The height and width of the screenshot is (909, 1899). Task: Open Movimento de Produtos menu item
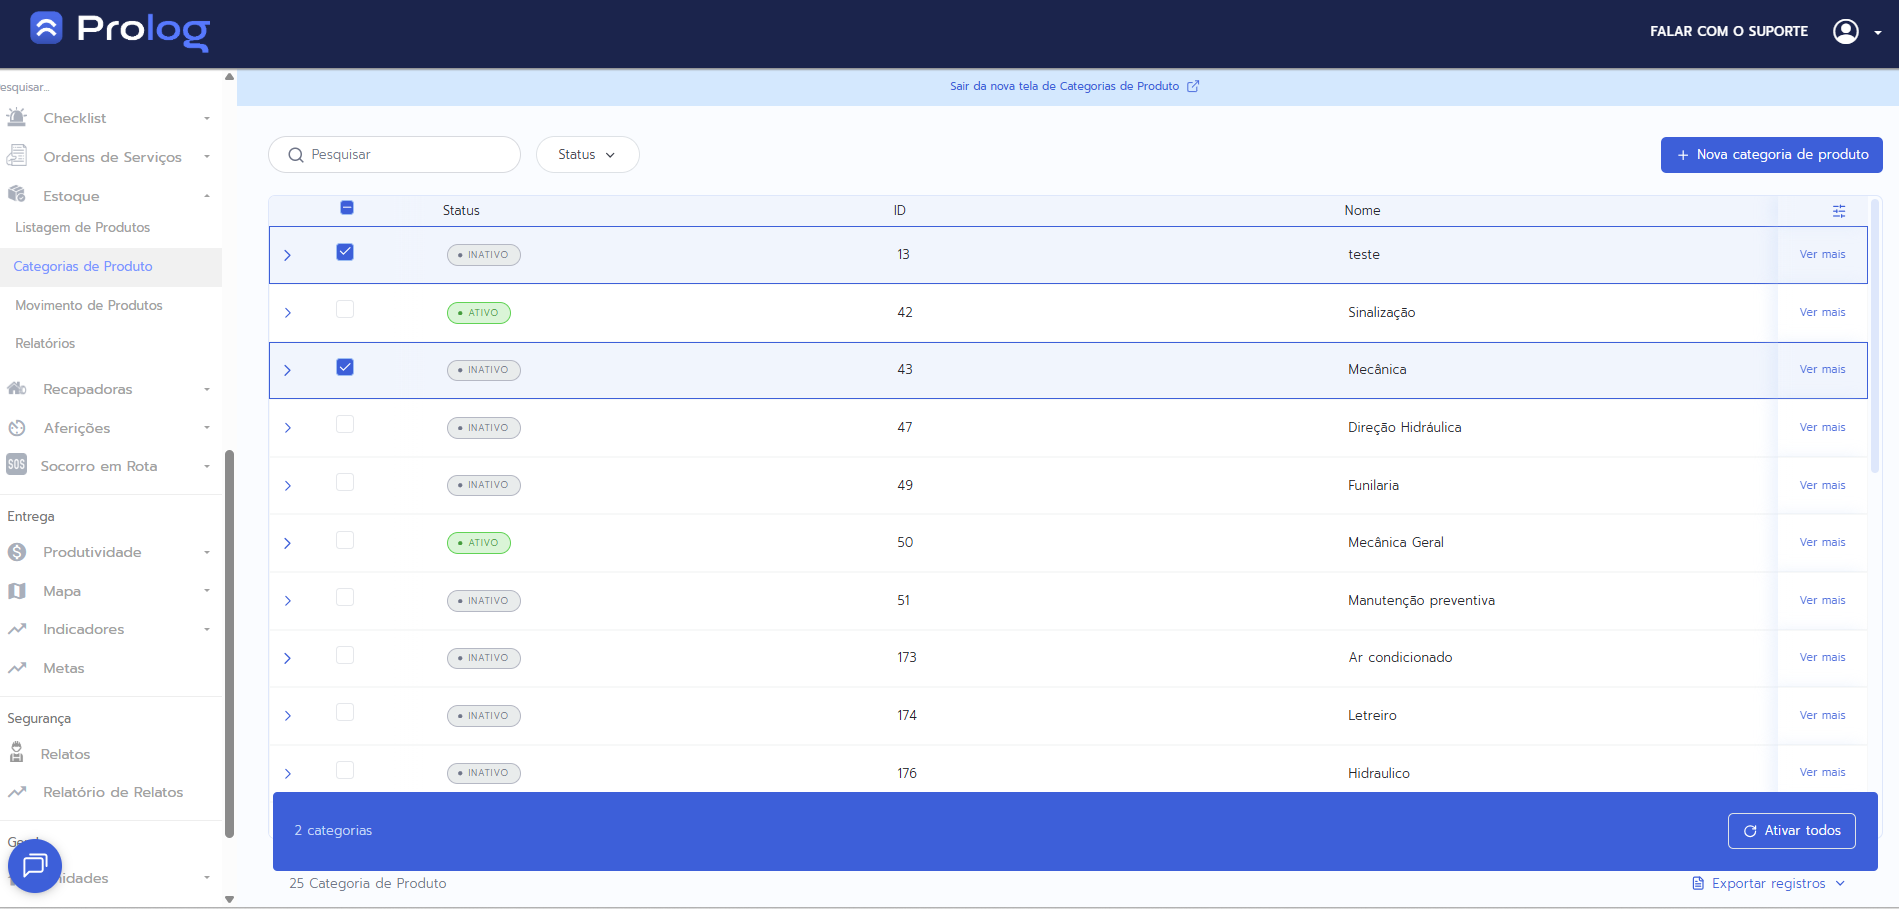click(x=88, y=305)
